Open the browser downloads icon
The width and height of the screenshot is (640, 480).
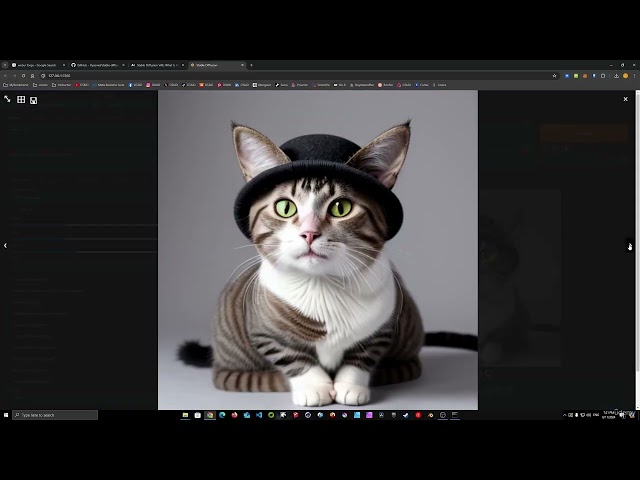tap(616, 76)
